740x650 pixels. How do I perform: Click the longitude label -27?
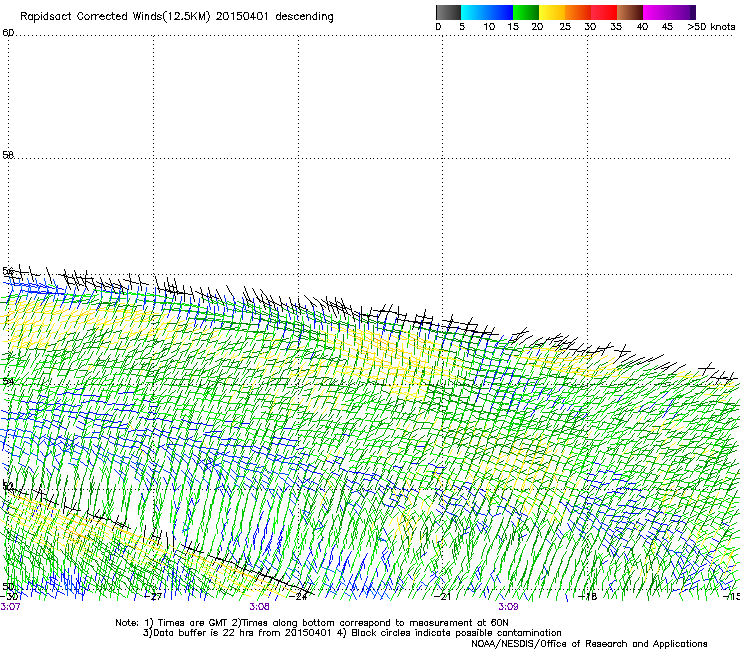tap(154, 597)
